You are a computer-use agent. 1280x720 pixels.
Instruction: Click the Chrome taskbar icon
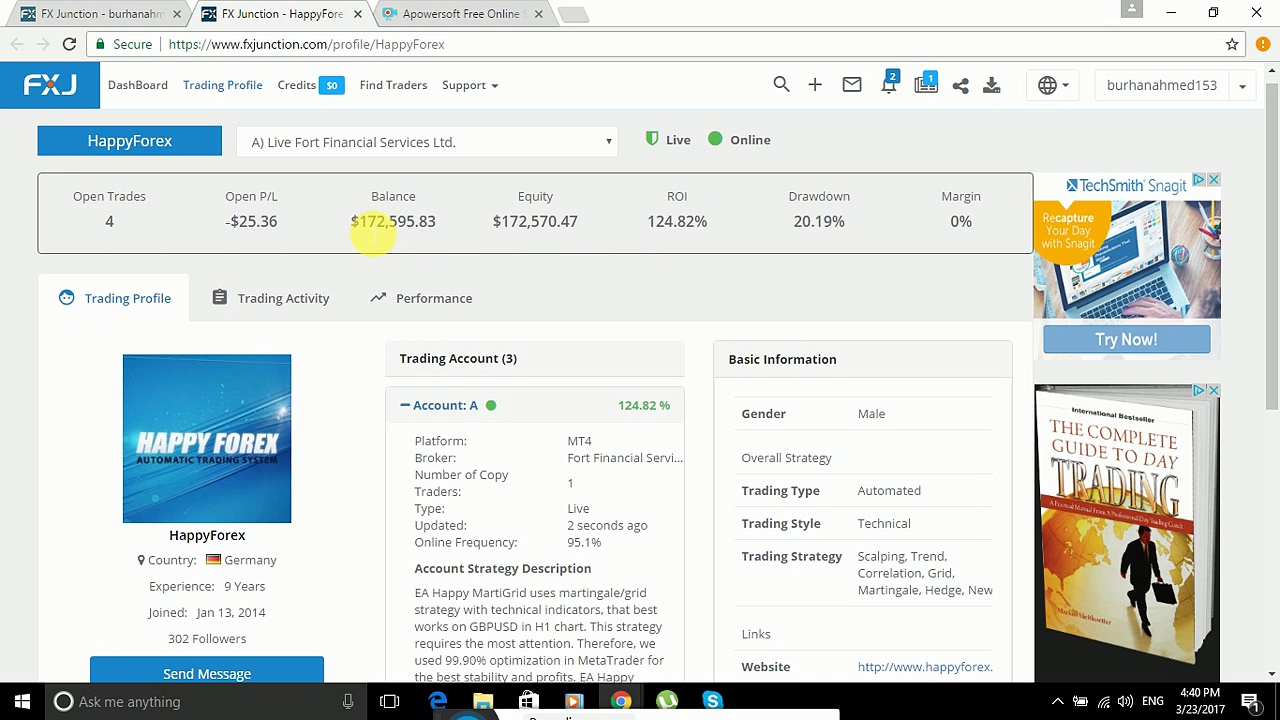621,702
